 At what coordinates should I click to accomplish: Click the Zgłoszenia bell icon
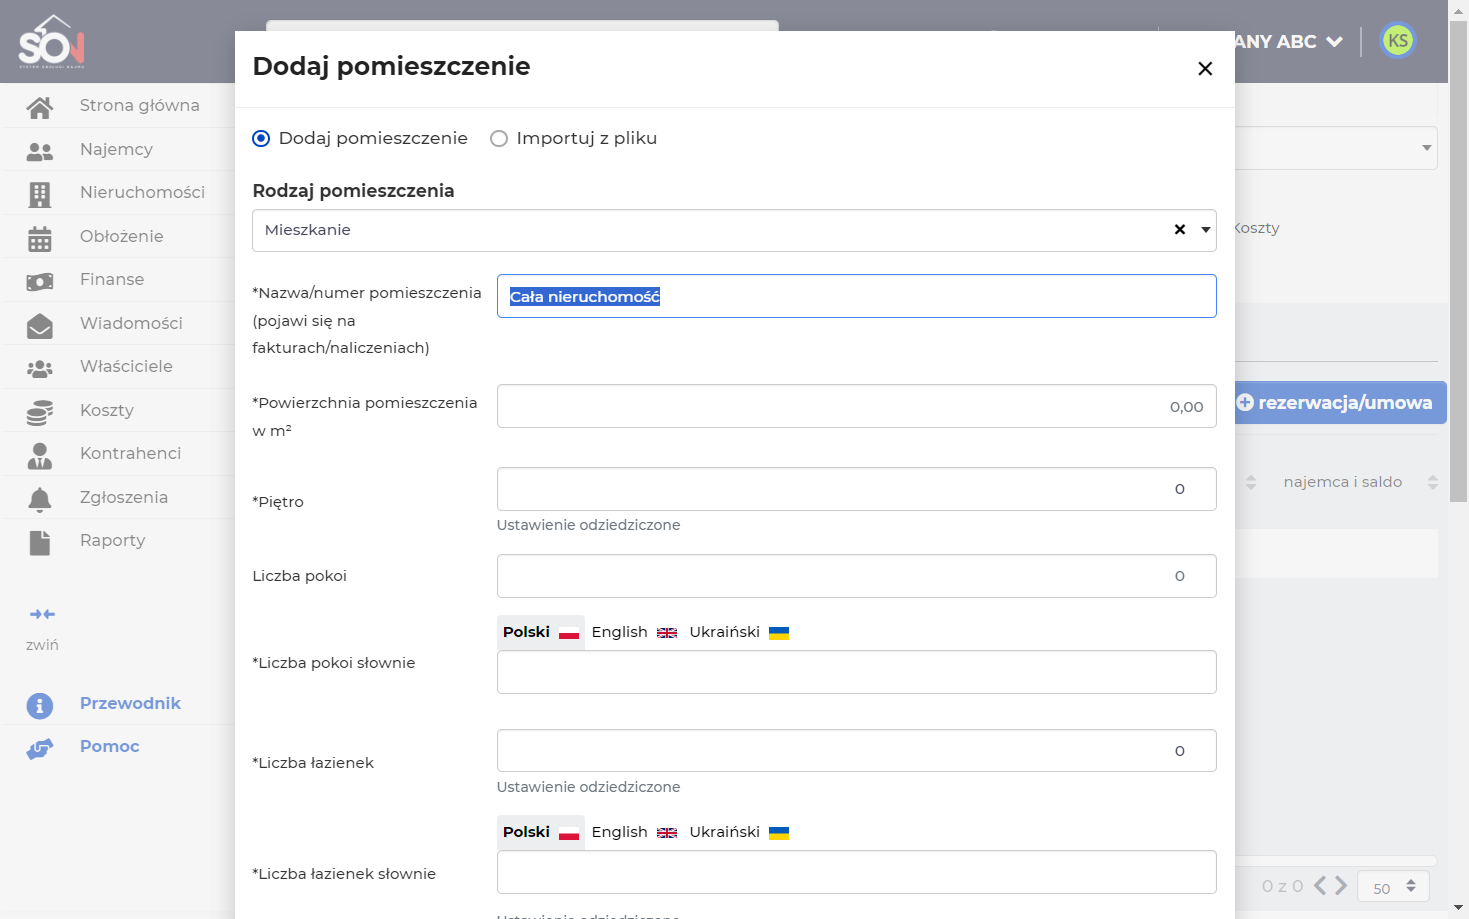[40, 499]
